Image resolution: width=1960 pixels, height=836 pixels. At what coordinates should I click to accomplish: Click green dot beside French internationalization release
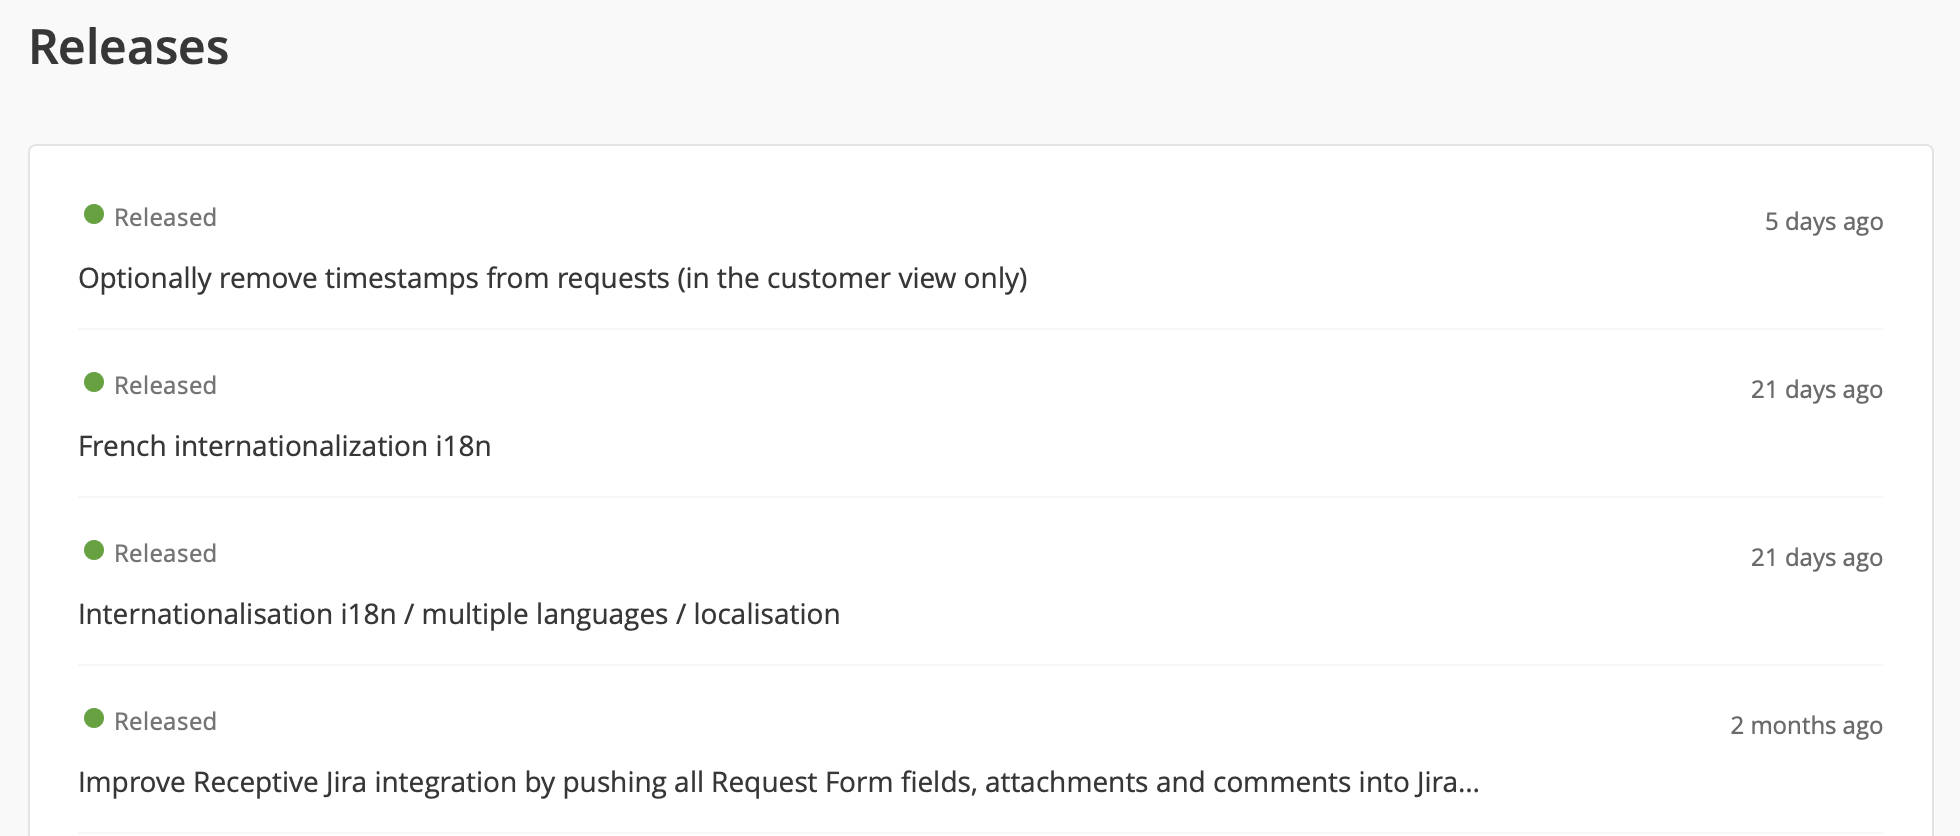tap(94, 382)
